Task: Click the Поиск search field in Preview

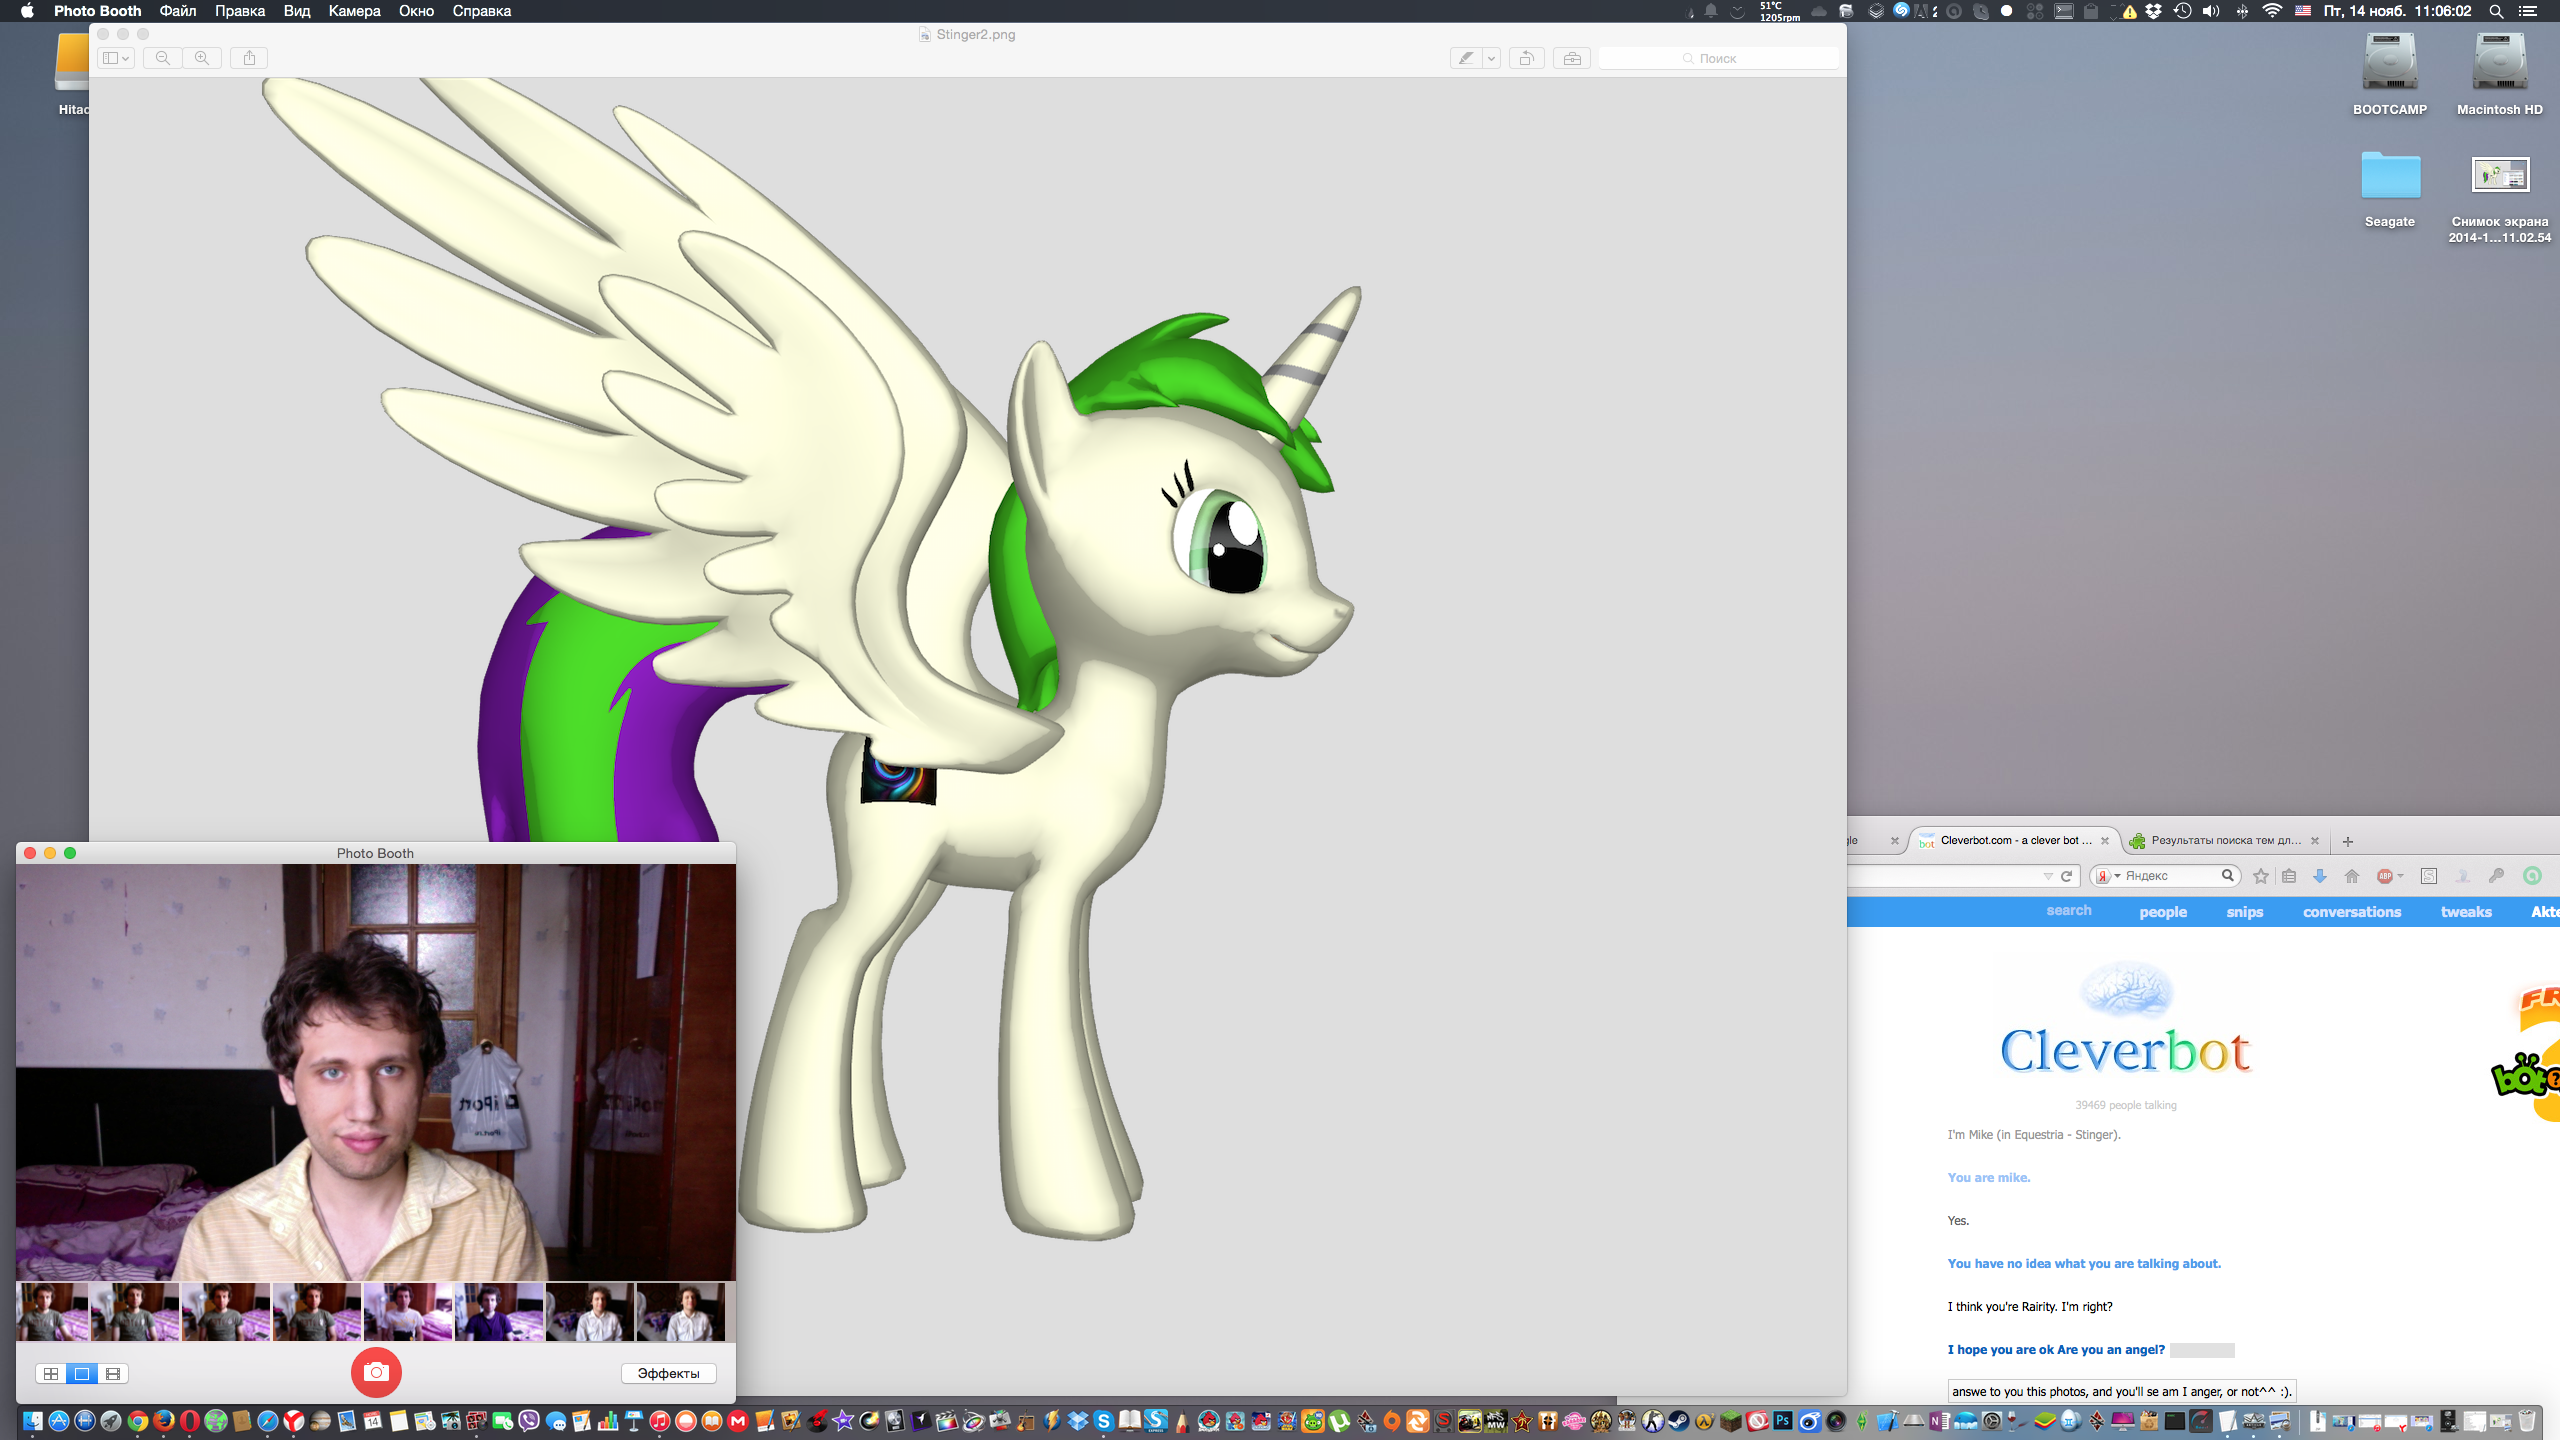Action: pos(1718,58)
